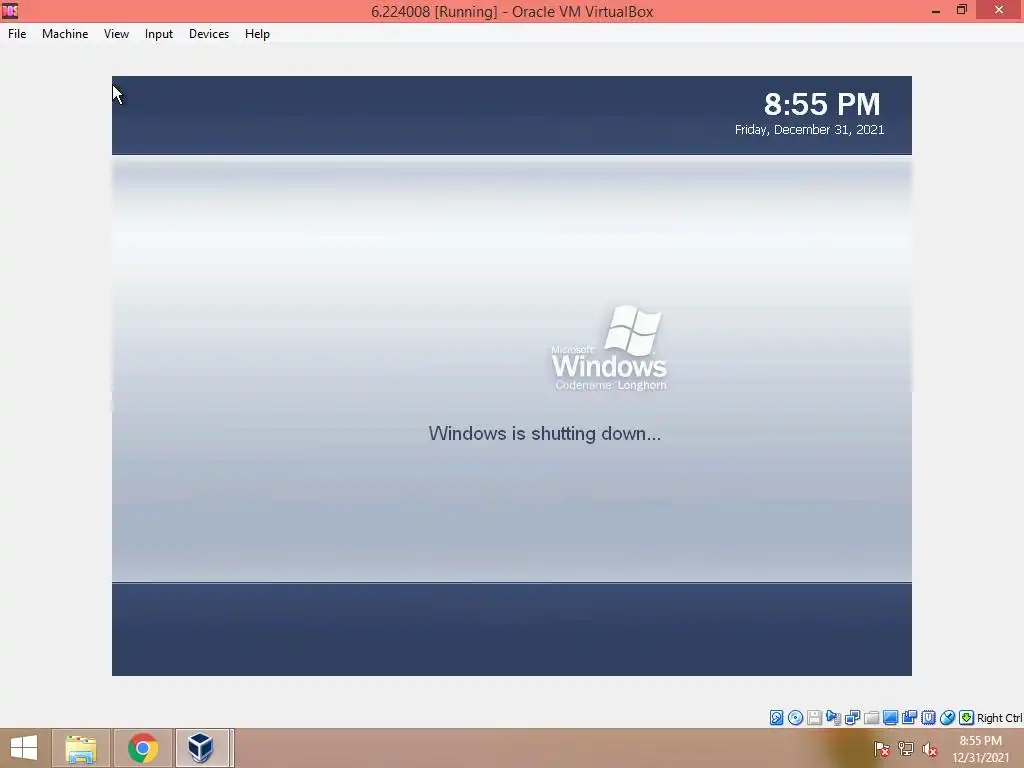The image size is (1024, 768).
Task: Close the VirtualBox VM window
Action: [999, 10]
